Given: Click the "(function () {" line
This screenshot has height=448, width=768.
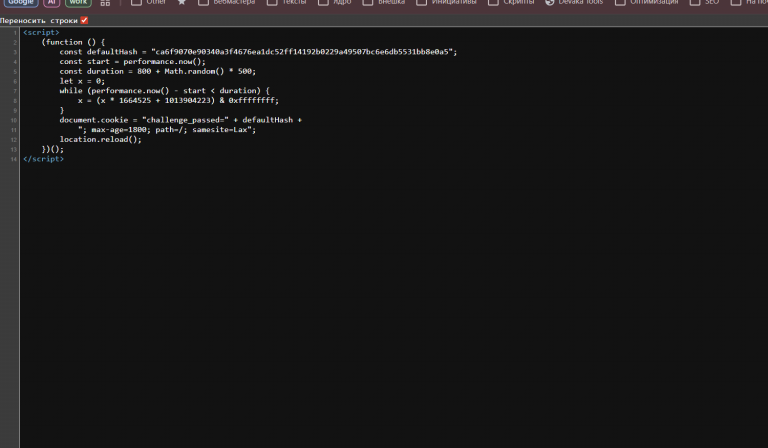Looking at the screenshot, I should coord(73,42).
